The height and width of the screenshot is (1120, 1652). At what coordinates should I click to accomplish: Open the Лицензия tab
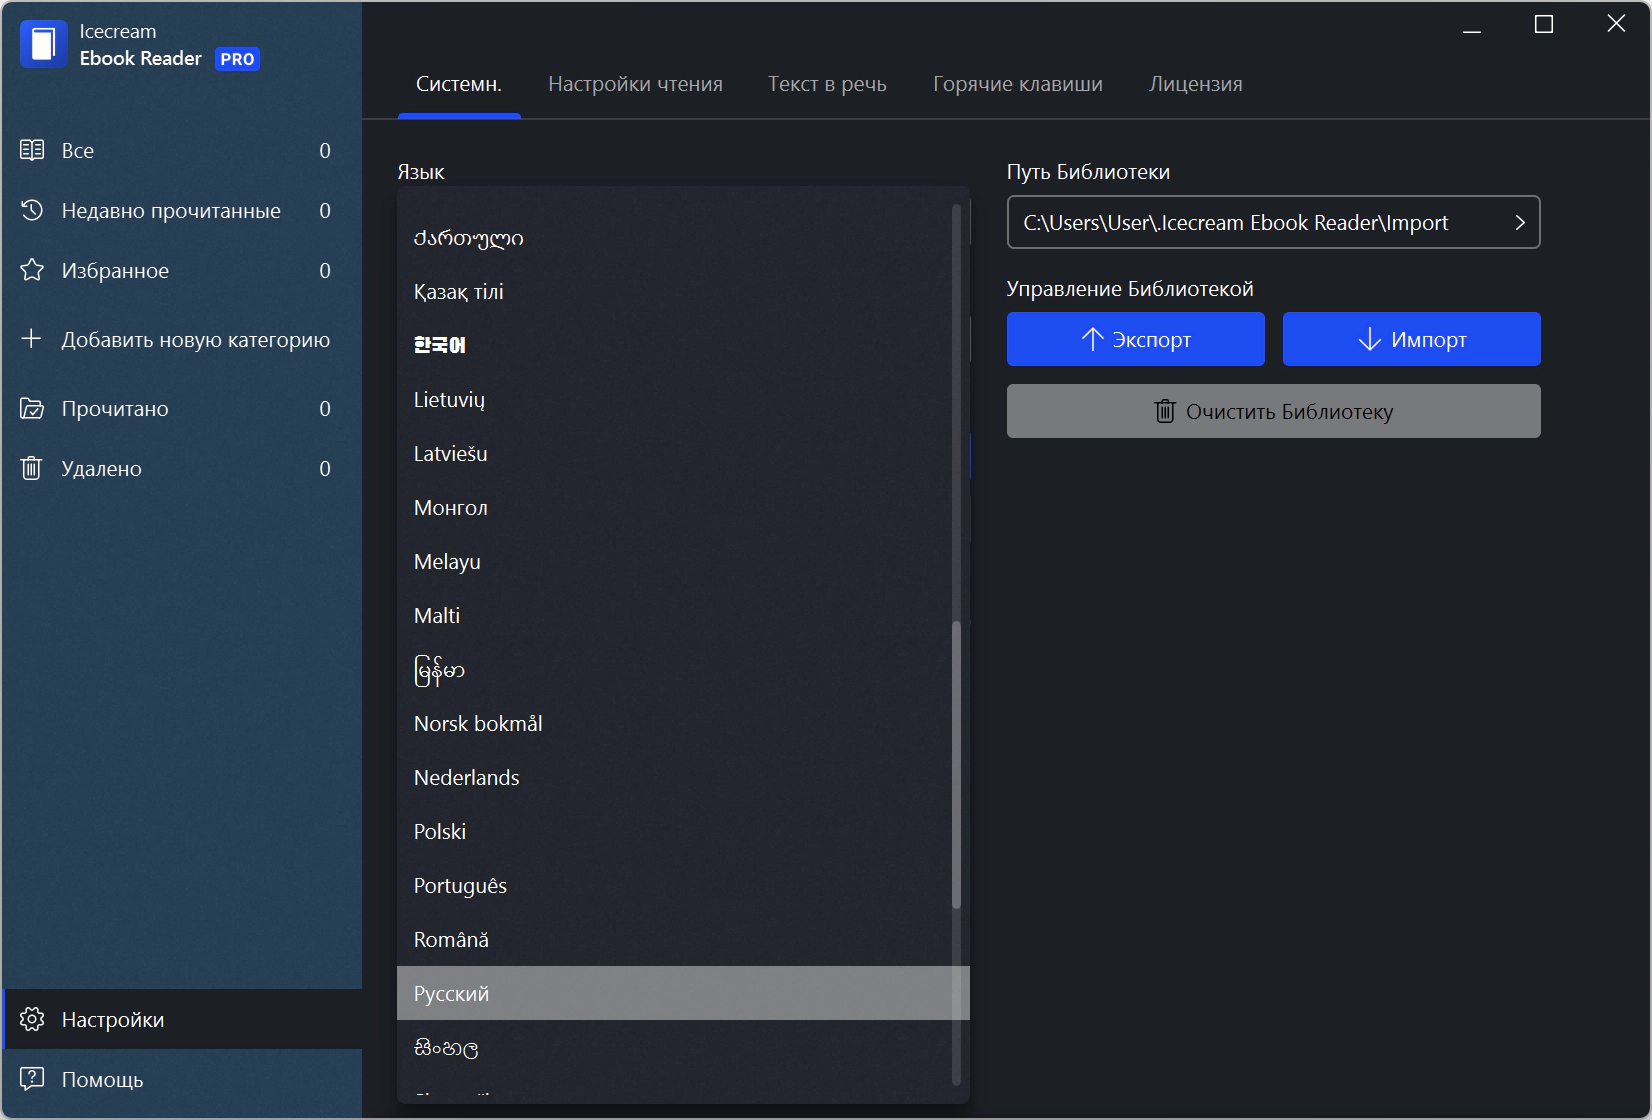pyautogui.click(x=1196, y=84)
